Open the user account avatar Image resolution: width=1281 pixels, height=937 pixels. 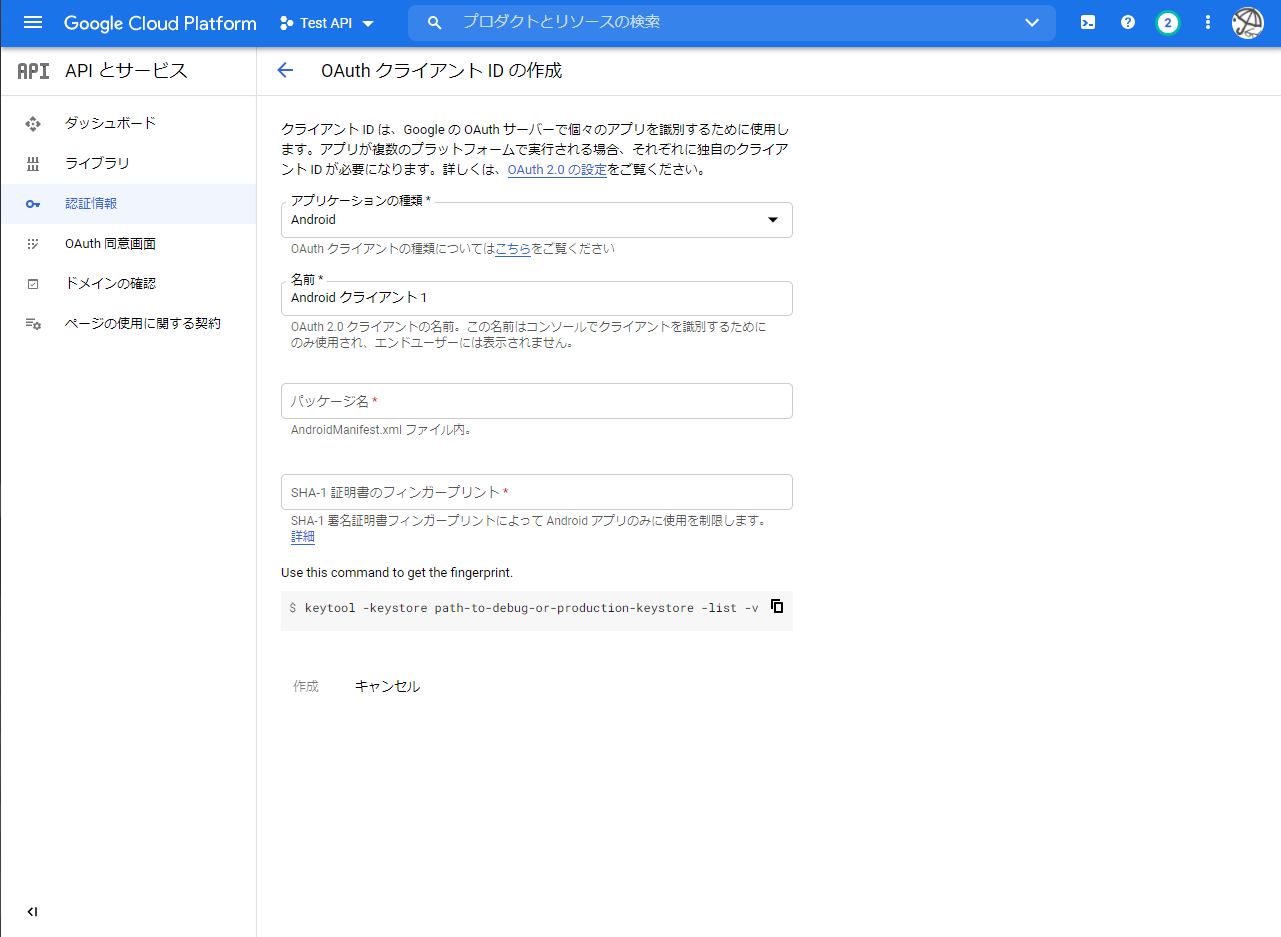1248,23
